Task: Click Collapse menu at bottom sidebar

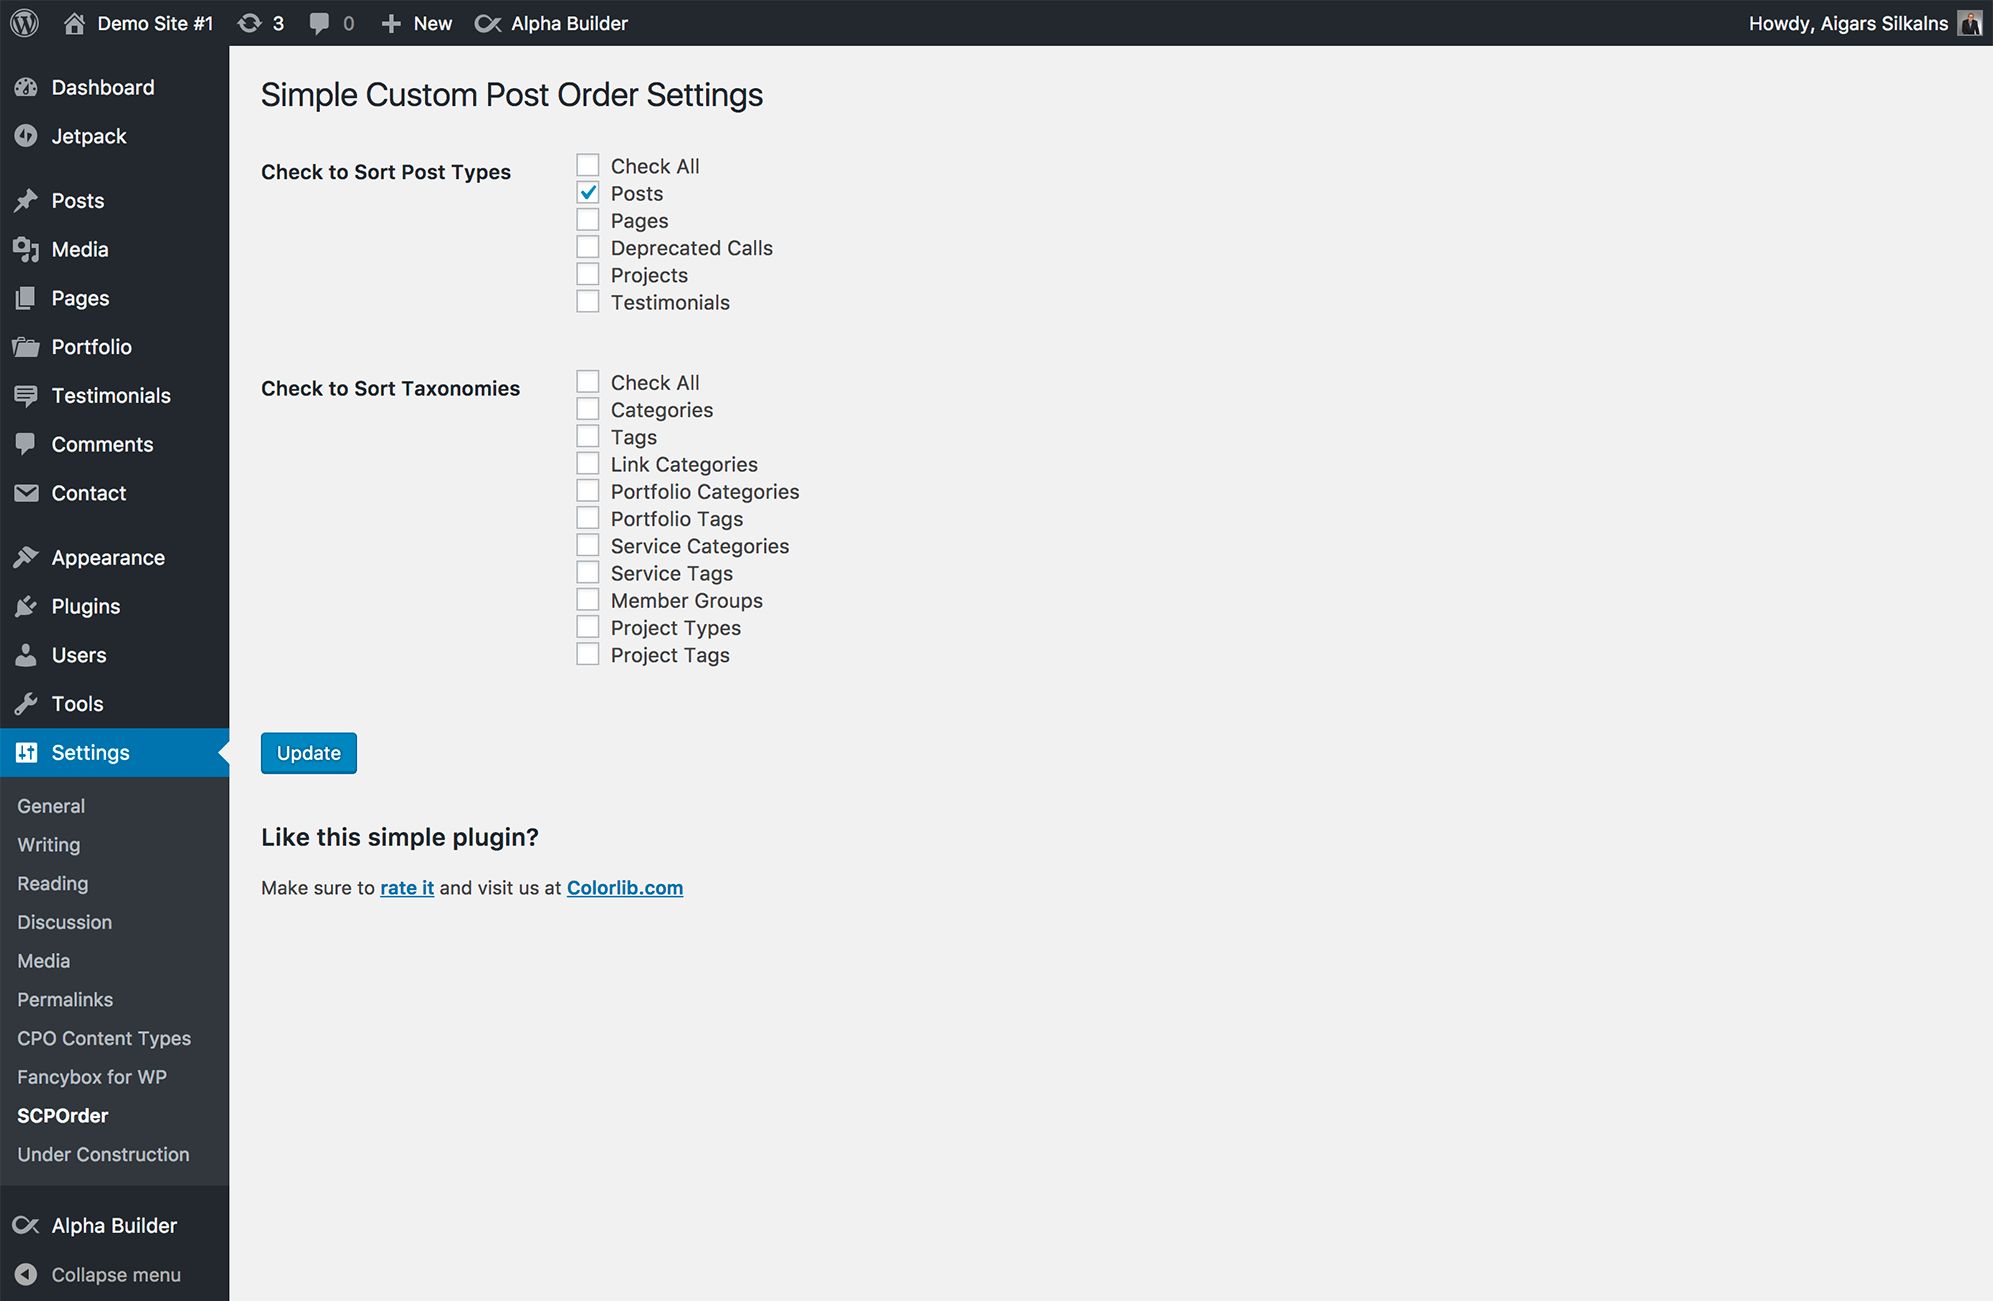Action: 116,1275
